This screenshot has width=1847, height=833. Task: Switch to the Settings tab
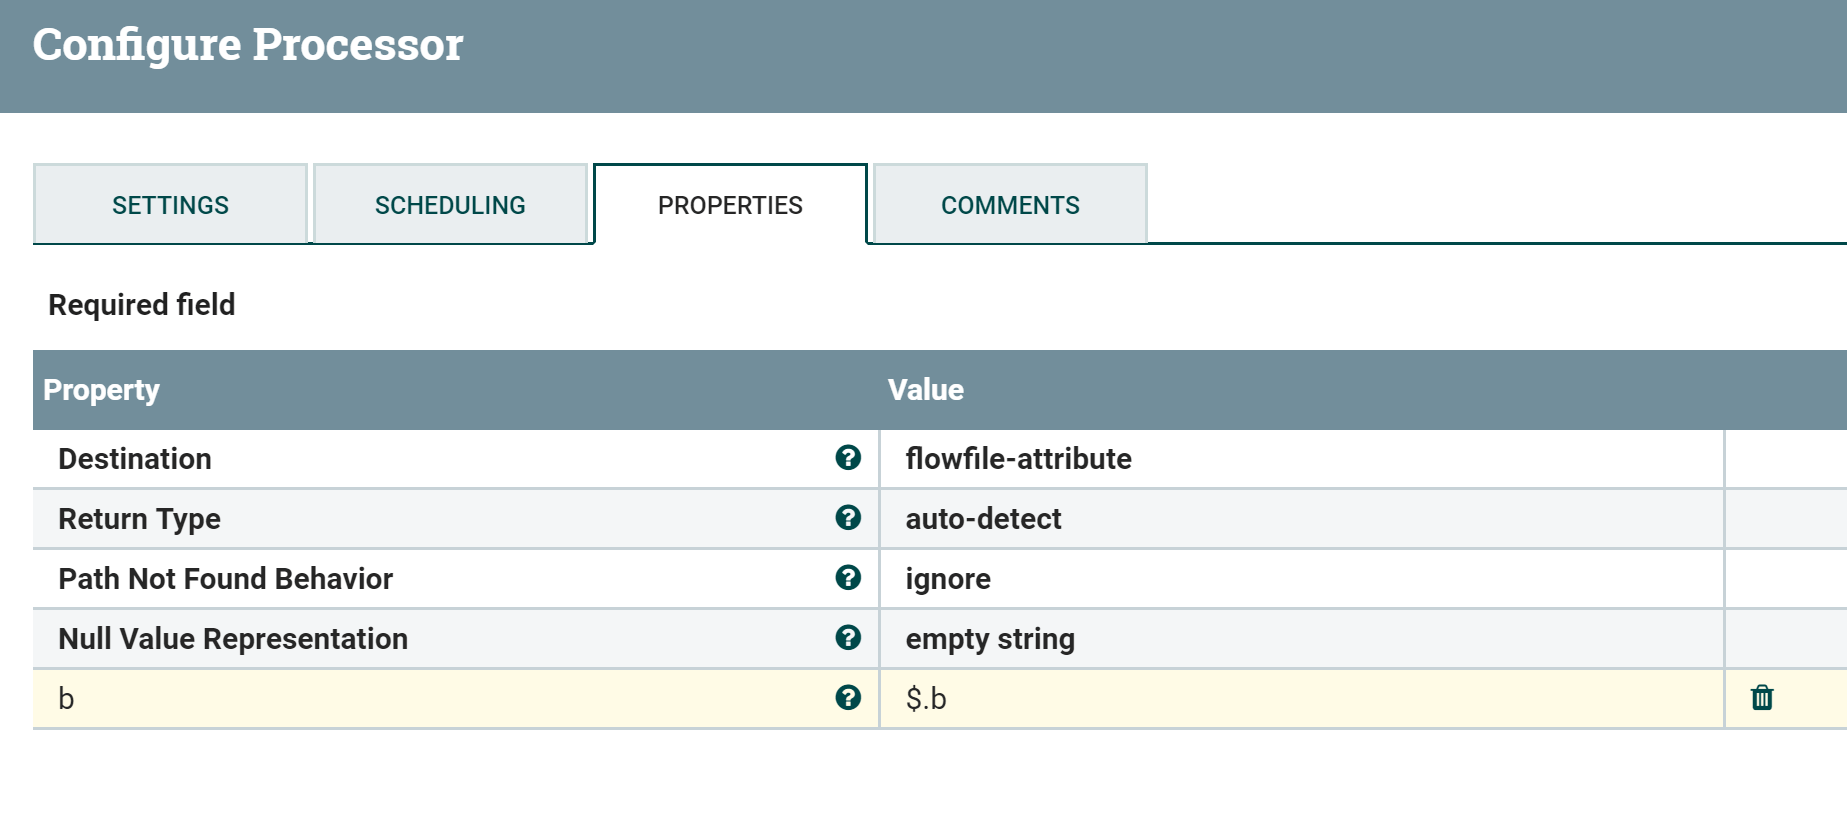pos(170,205)
